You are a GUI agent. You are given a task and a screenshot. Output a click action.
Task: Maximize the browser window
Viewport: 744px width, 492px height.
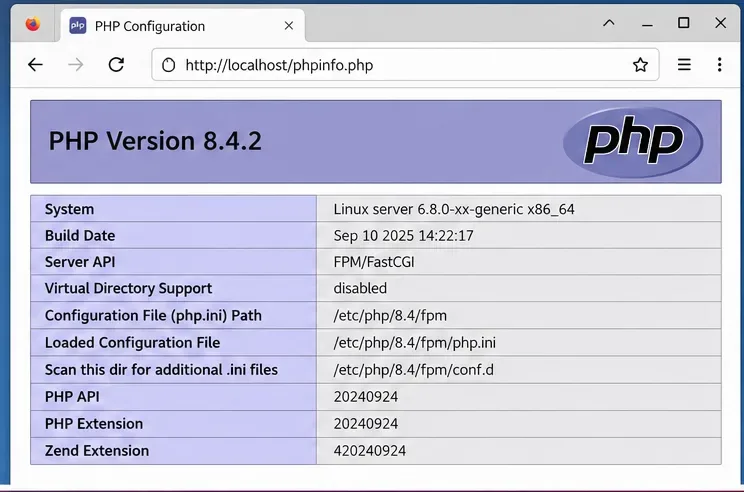point(683,23)
